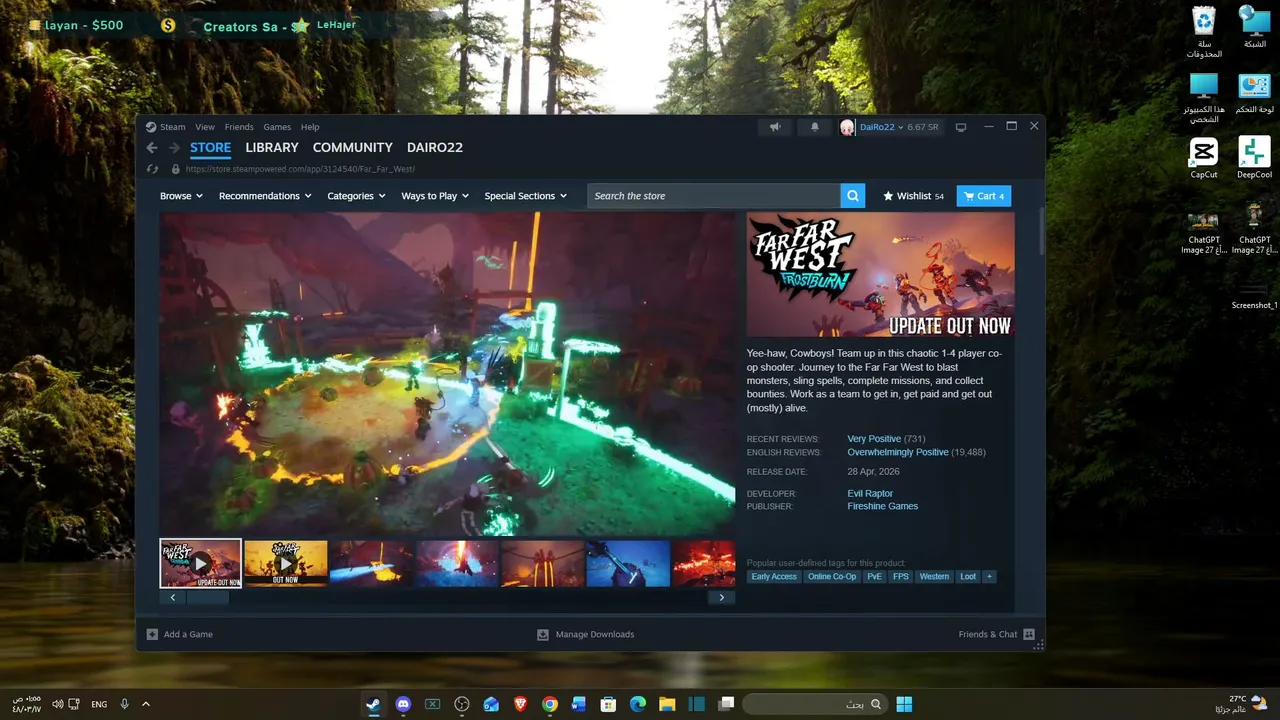
Task: Click the padlock icon beside the URL
Action: tap(175, 170)
